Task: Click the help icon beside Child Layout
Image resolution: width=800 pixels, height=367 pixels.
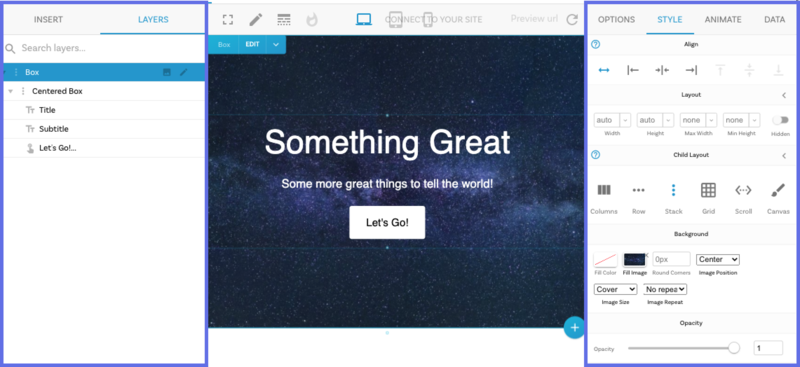Action: [x=595, y=155]
